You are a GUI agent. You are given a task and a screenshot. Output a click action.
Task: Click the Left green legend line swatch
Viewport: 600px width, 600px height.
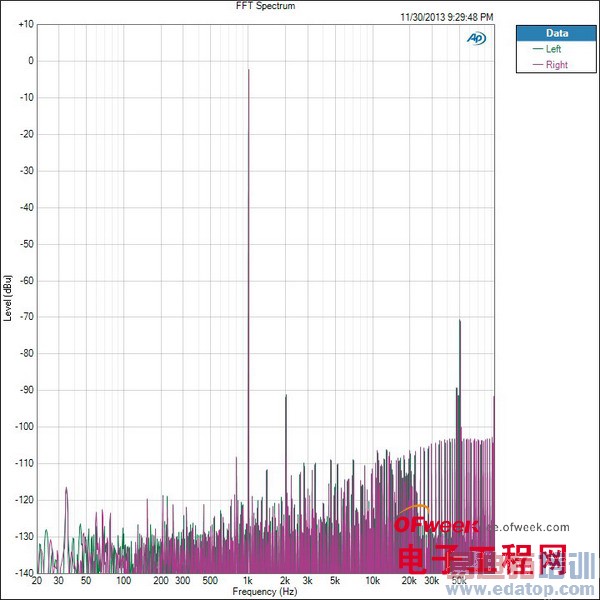pos(538,49)
